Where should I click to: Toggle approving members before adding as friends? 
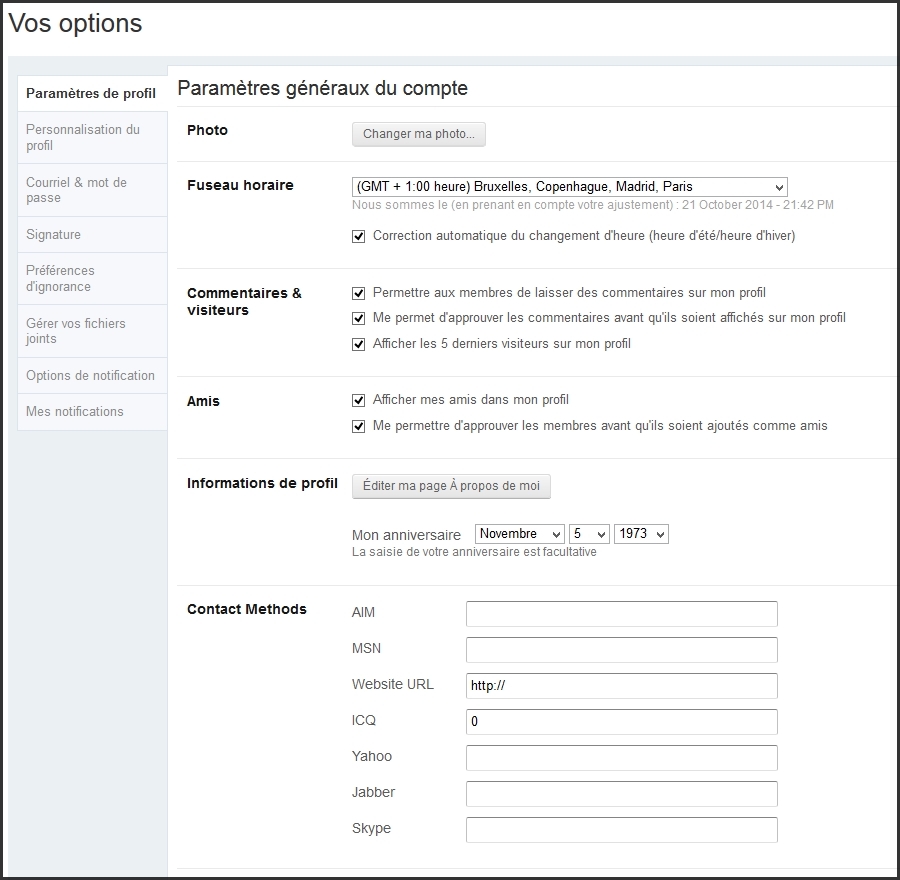tap(359, 426)
